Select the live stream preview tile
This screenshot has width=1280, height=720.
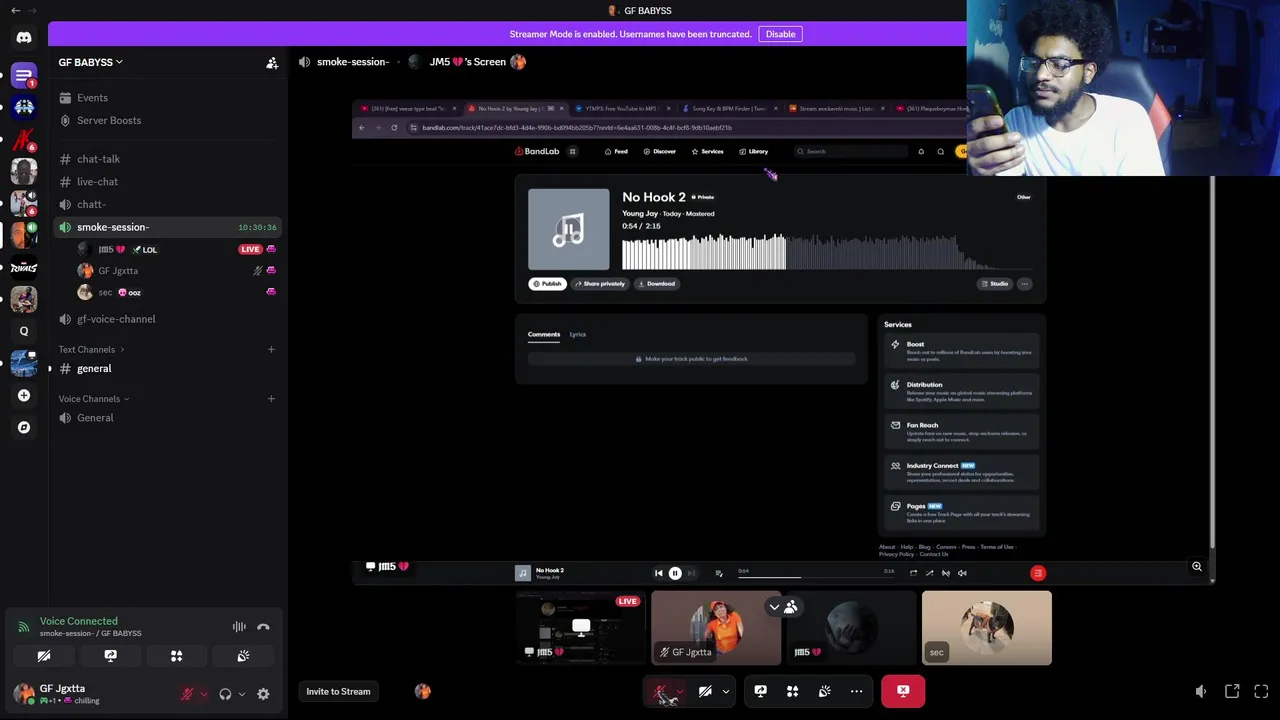click(581, 628)
